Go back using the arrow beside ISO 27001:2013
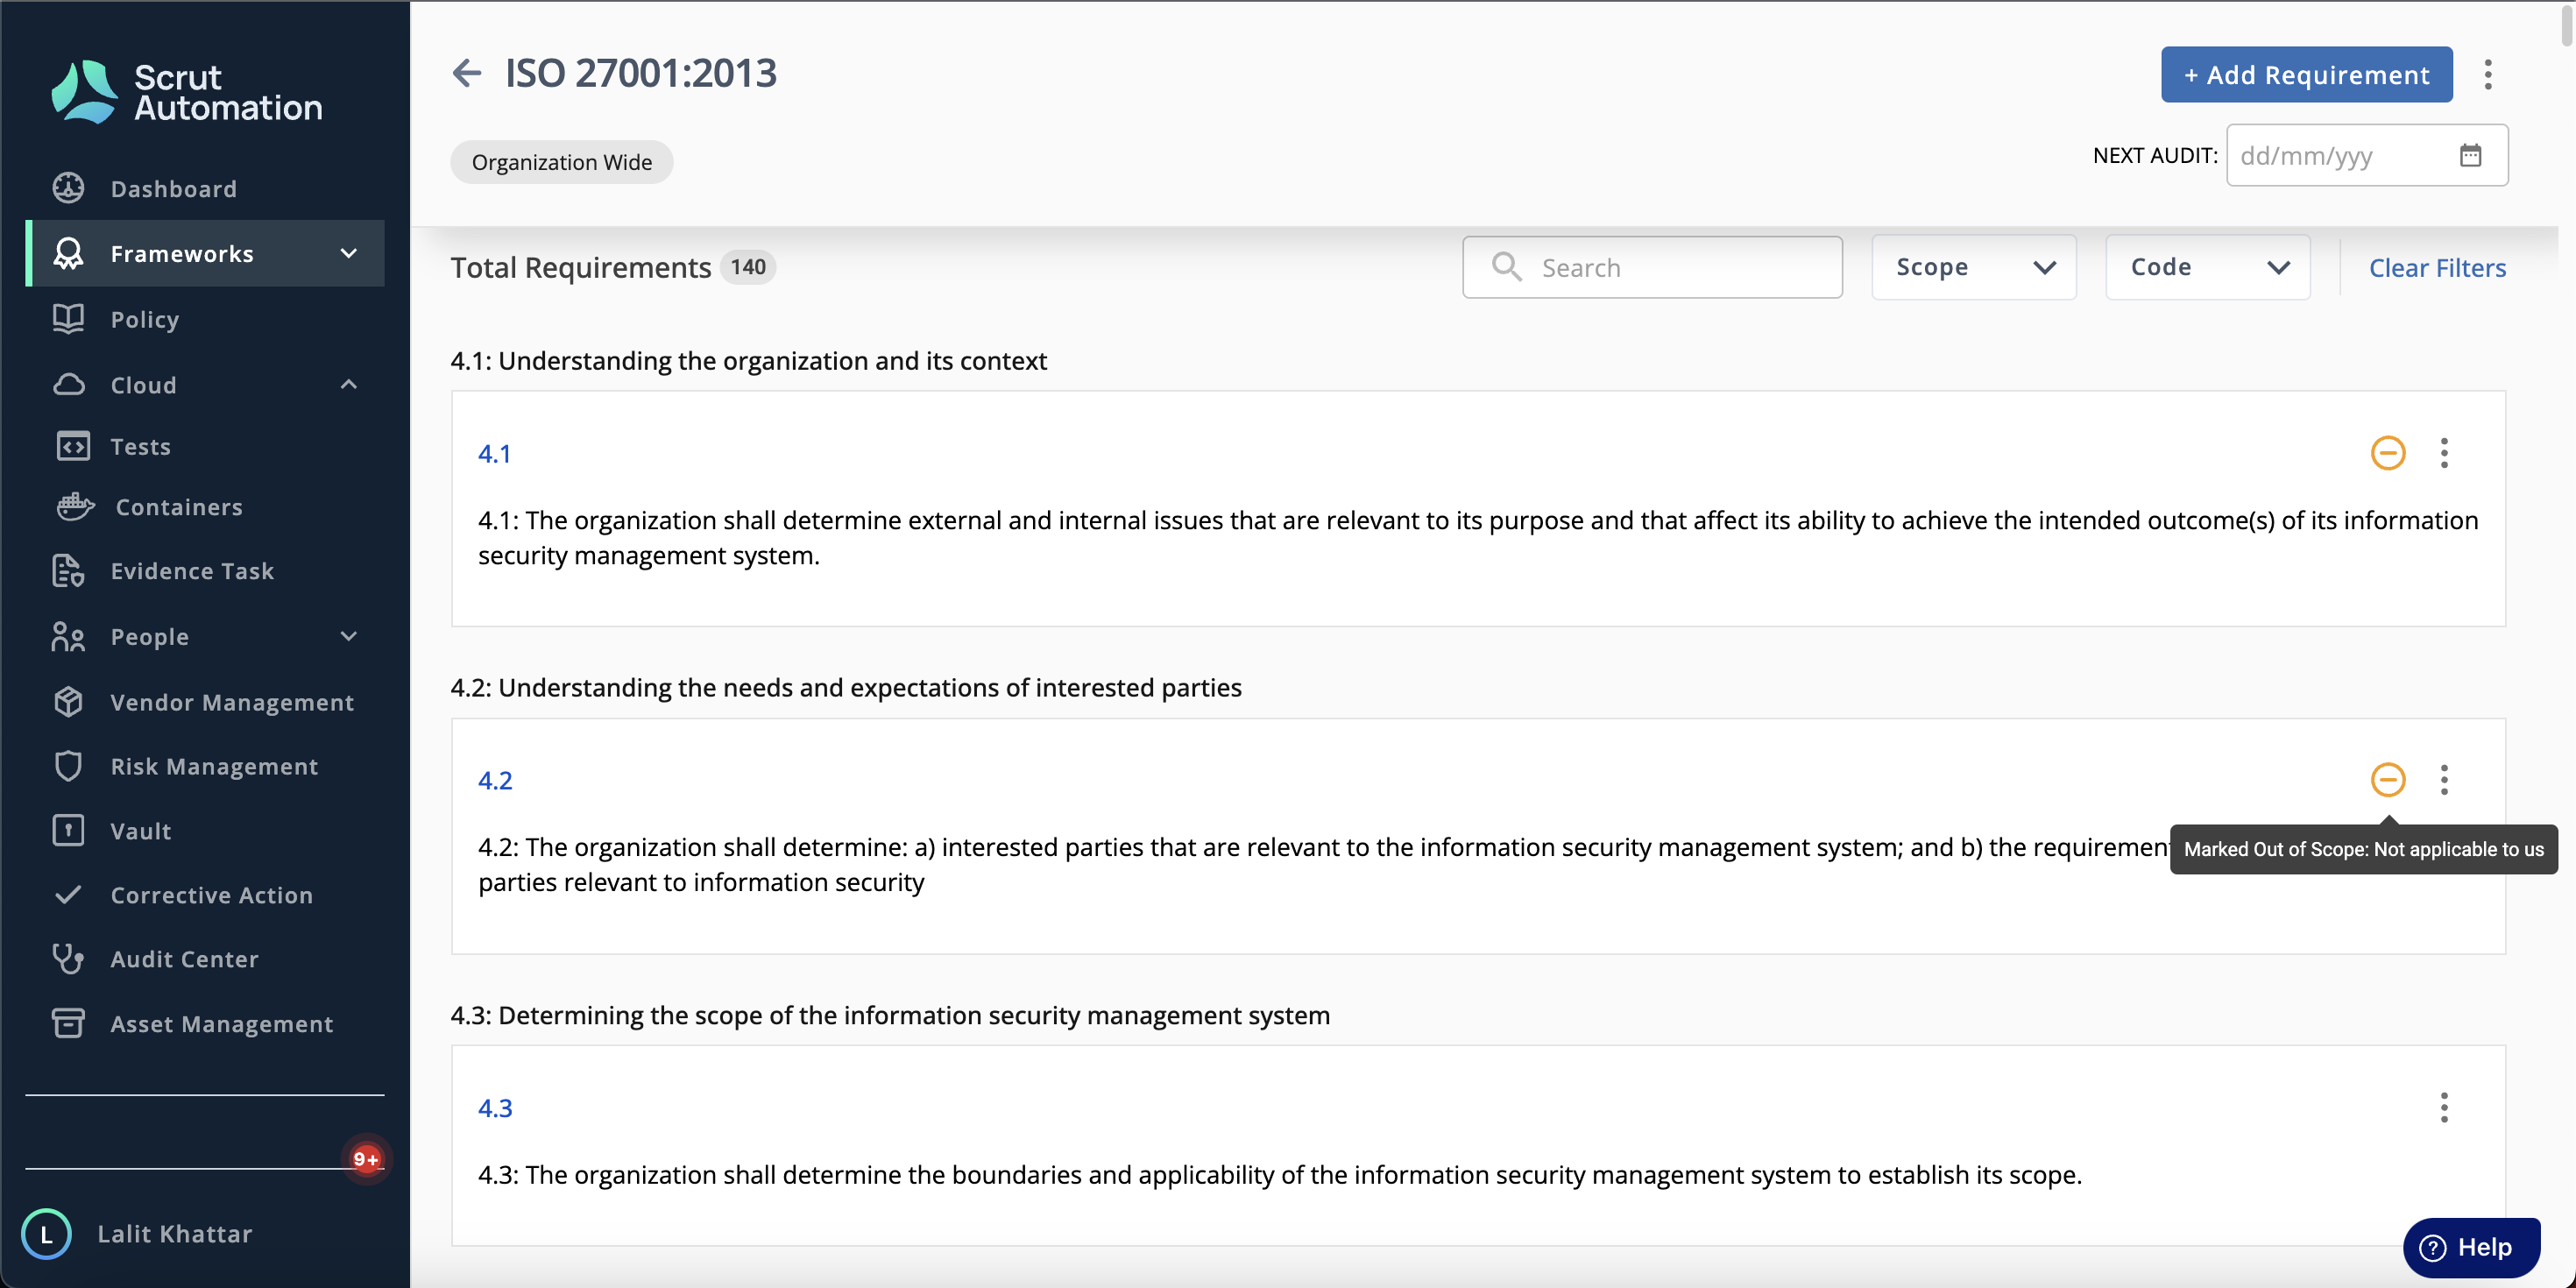2576x1288 pixels. [x=467, y=73]
